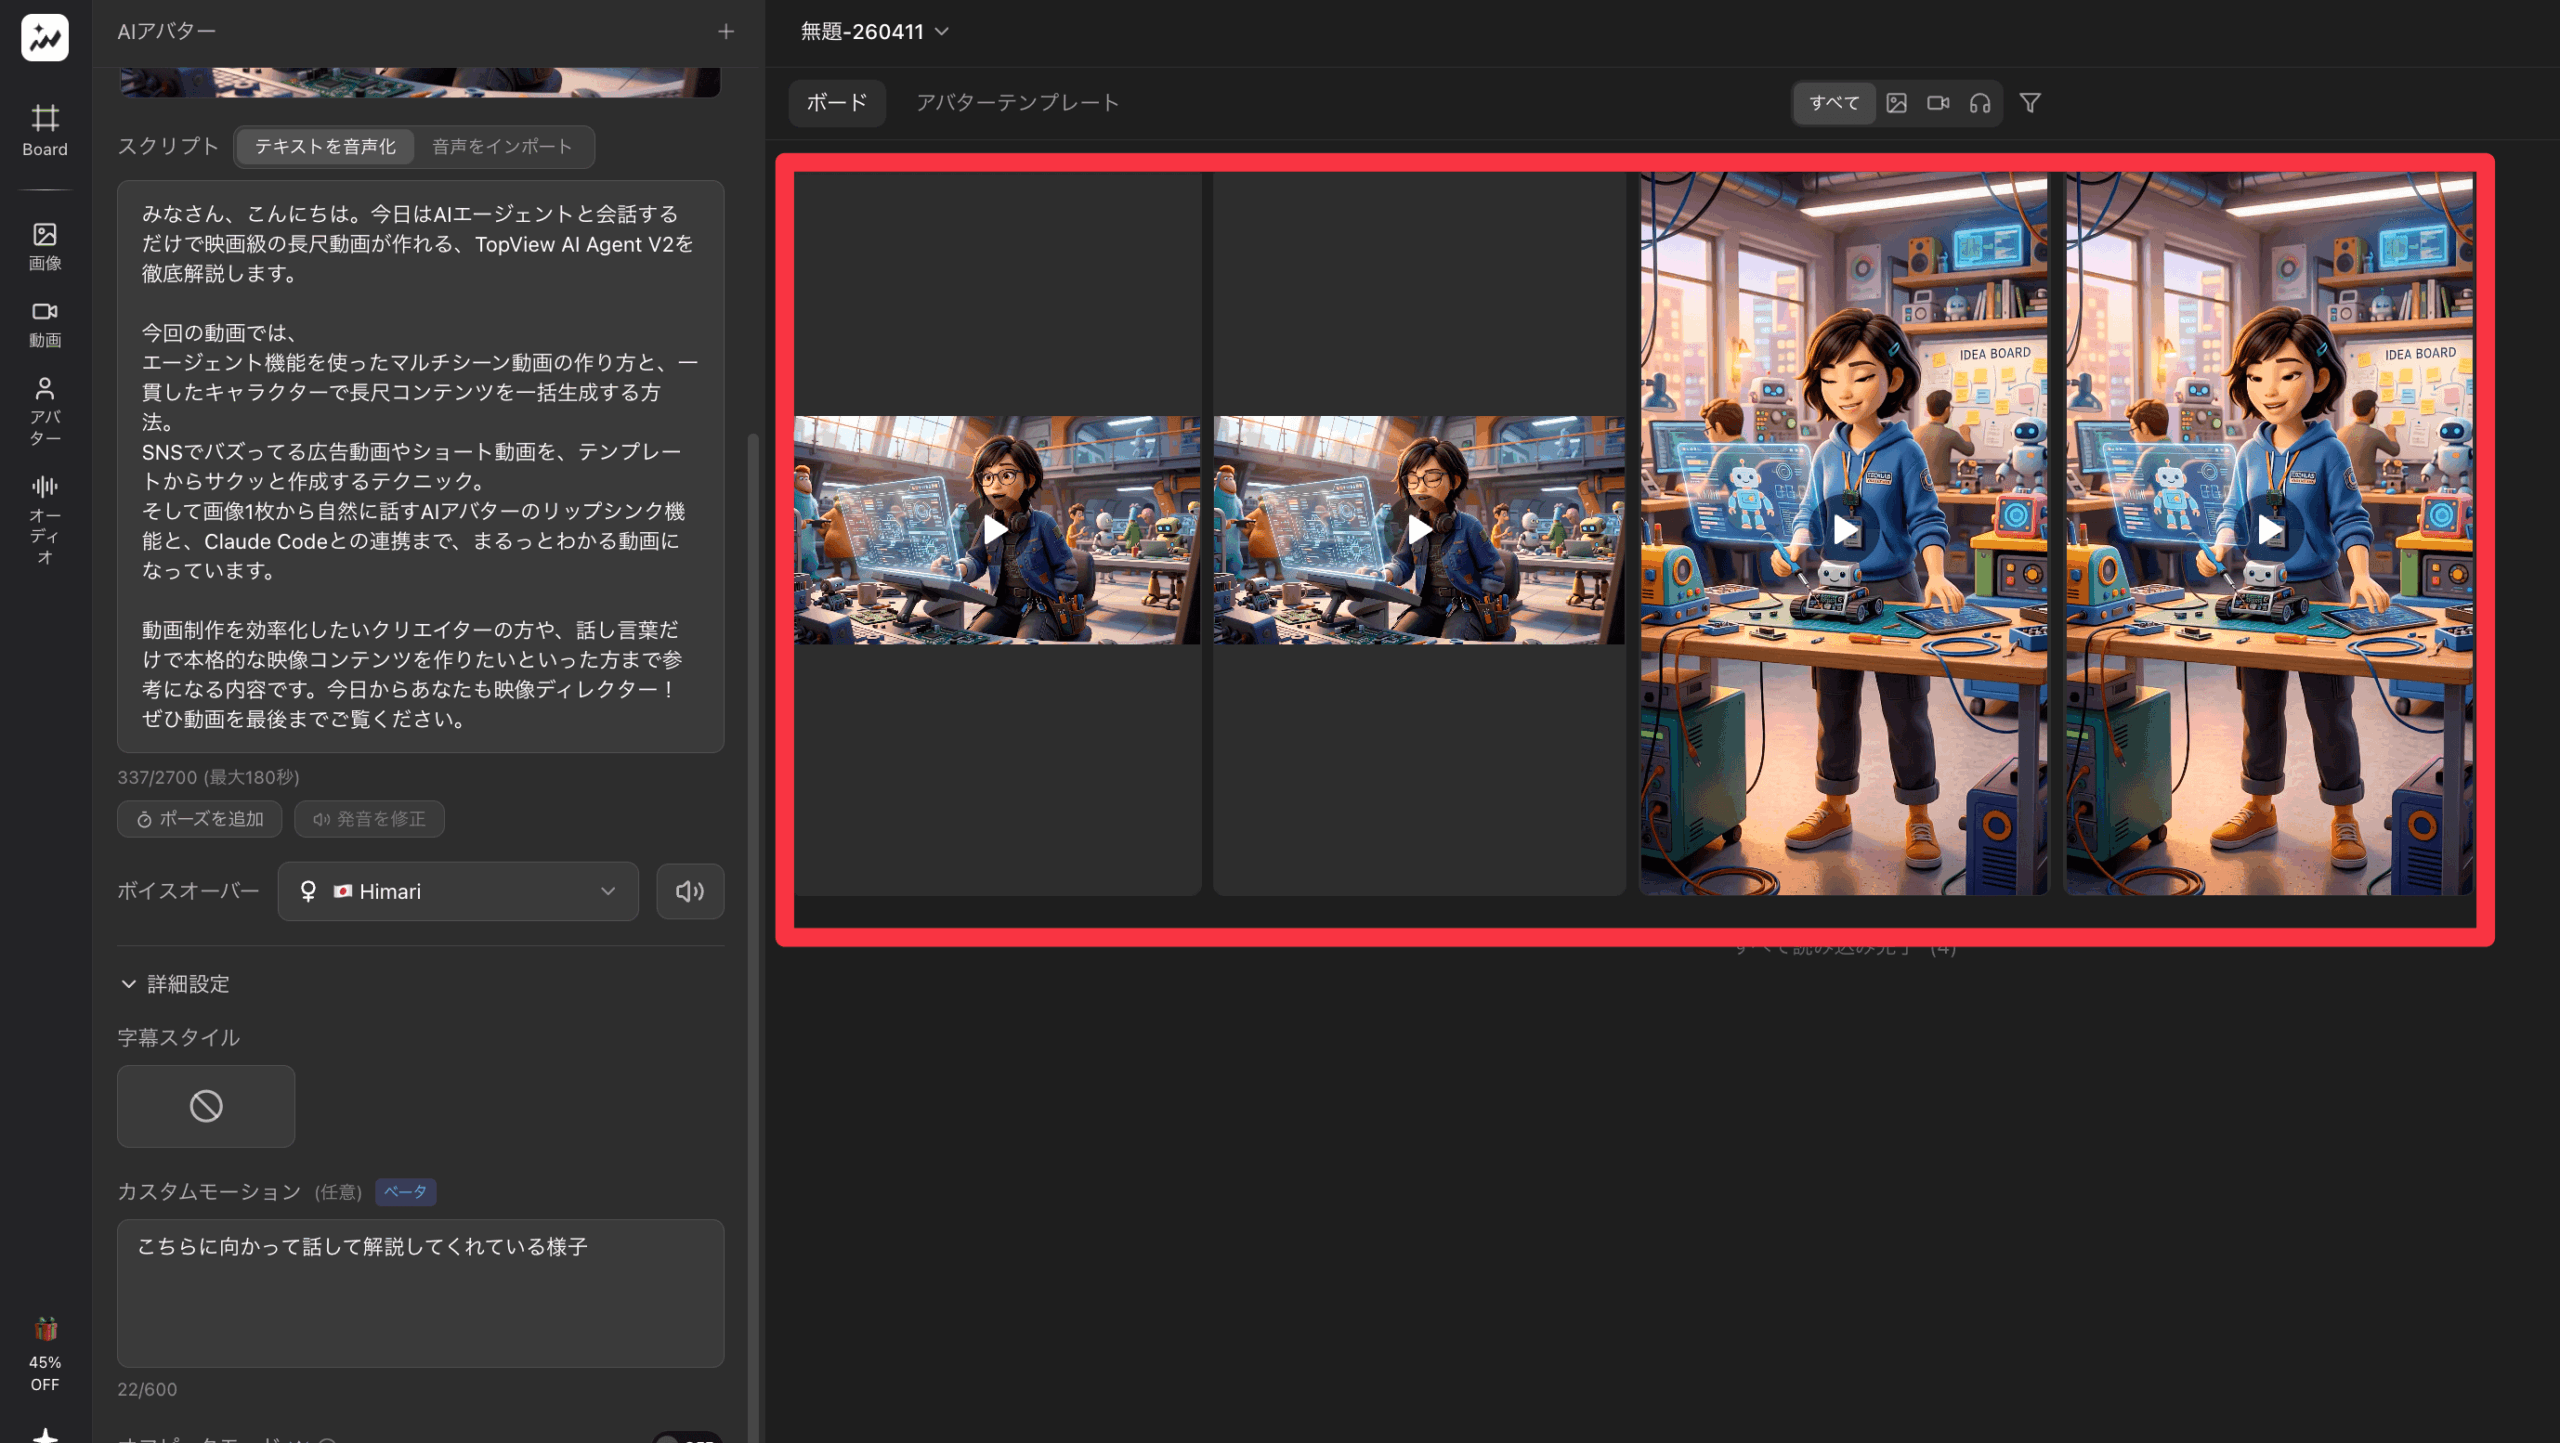Collapse the 詳細設定 section
This screenshot has width=2560, height=1443.
(x=175, y=984)
